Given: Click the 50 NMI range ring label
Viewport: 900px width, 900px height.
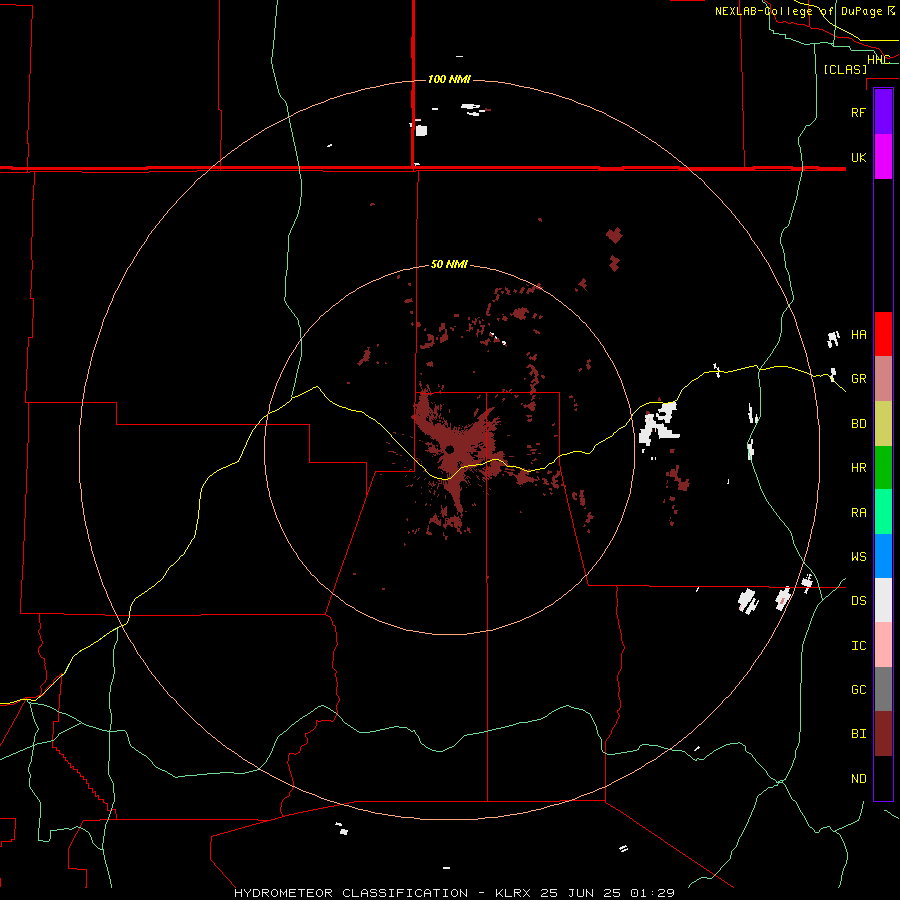Looking at the screenshot, I should click(449, 264).
